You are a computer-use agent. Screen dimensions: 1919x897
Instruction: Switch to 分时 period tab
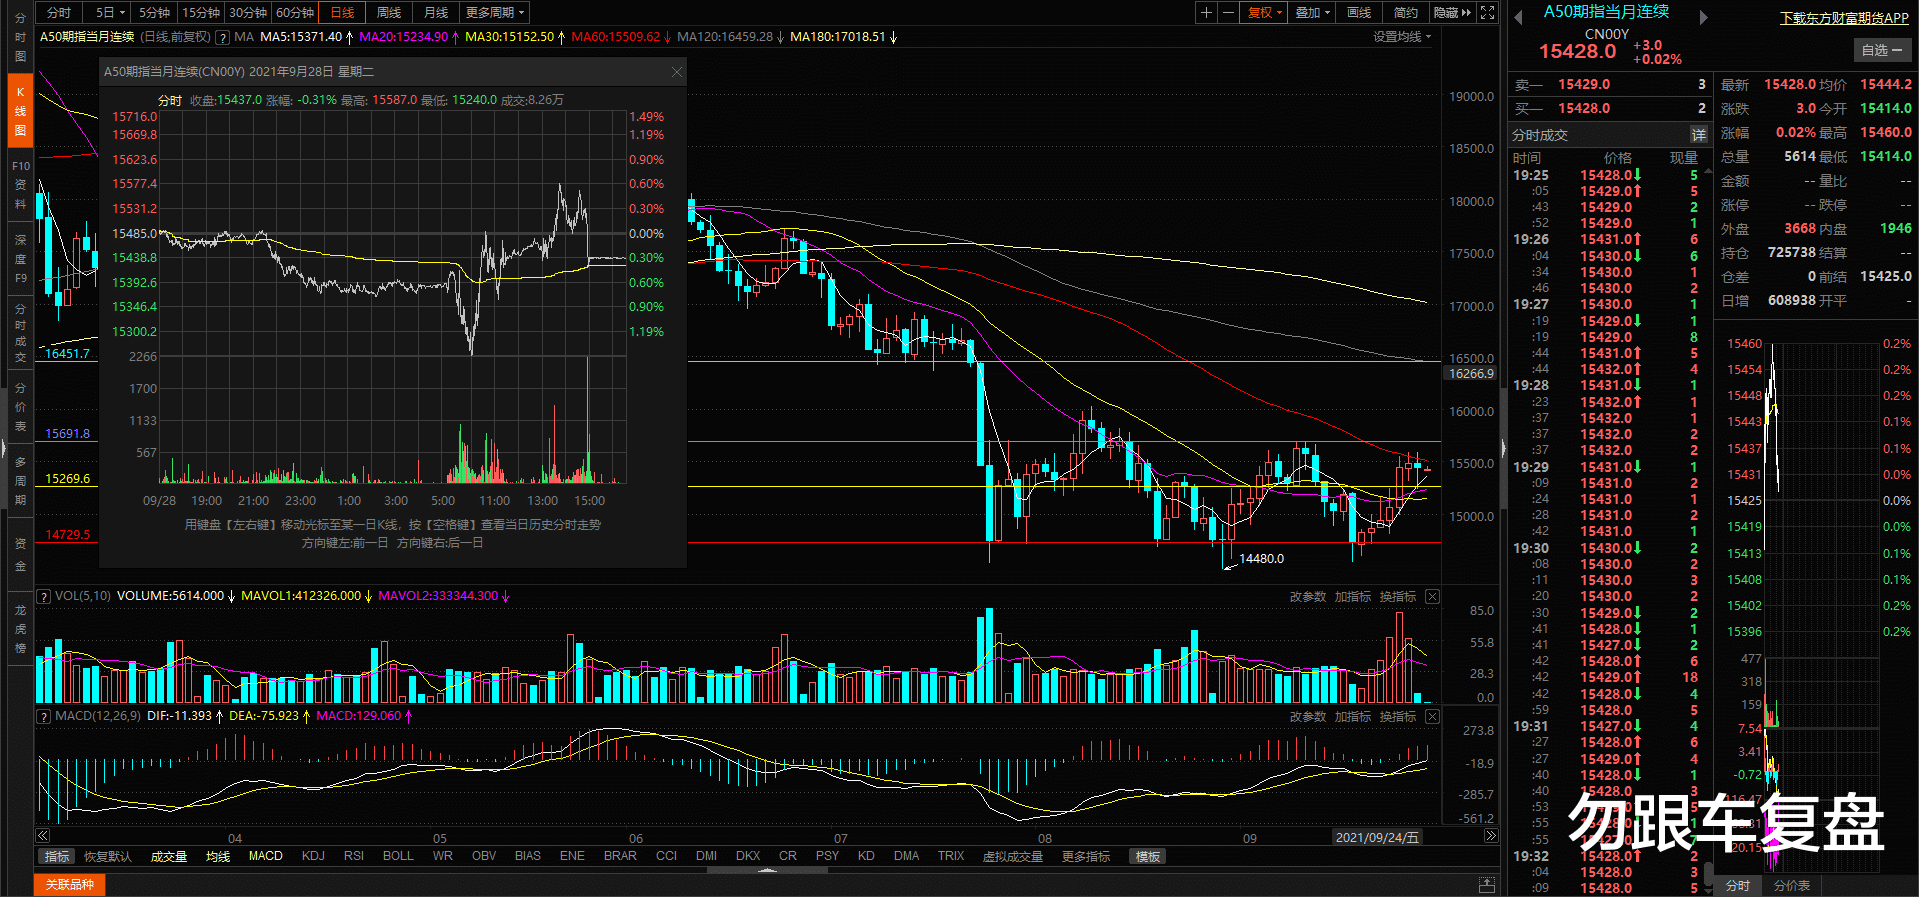point(59,12)
